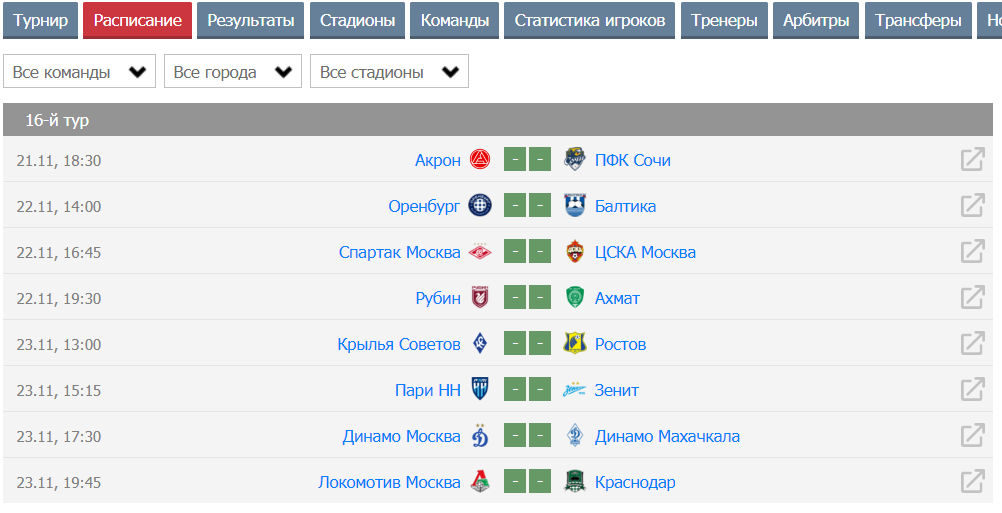Click the Krasnodar team logo

[574, 482]
